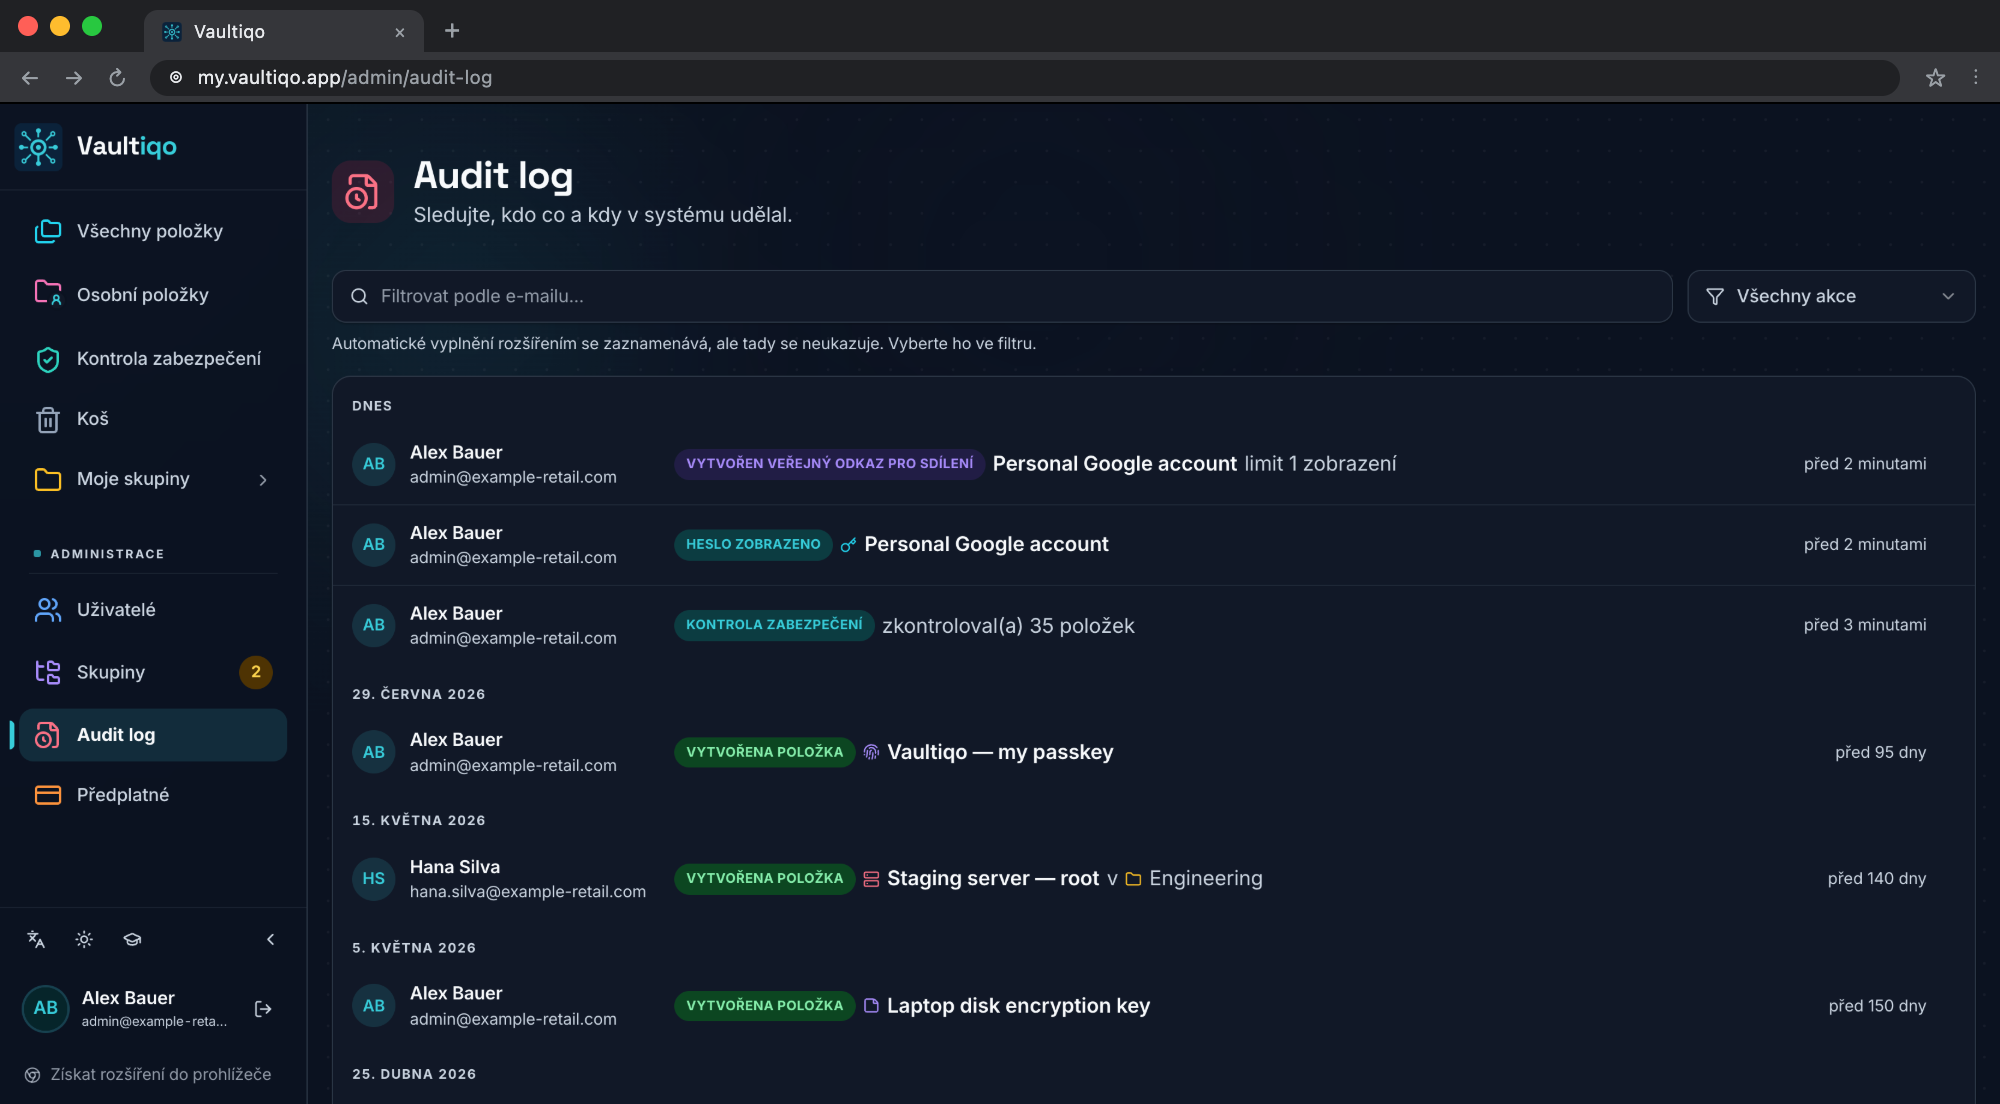
Task: Bookmark page with the star icon
Action: click(1935, 78)
